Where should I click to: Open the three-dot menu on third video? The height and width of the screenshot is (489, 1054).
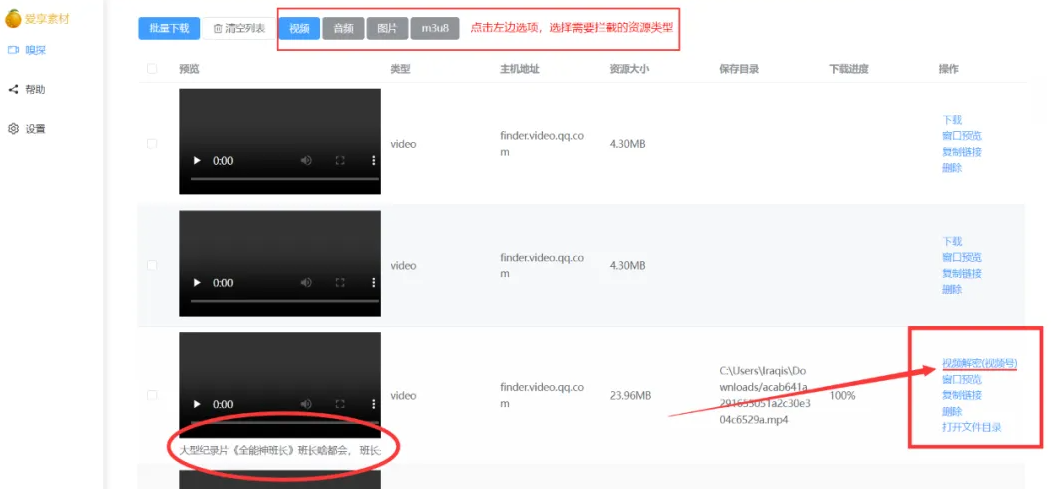374,404
